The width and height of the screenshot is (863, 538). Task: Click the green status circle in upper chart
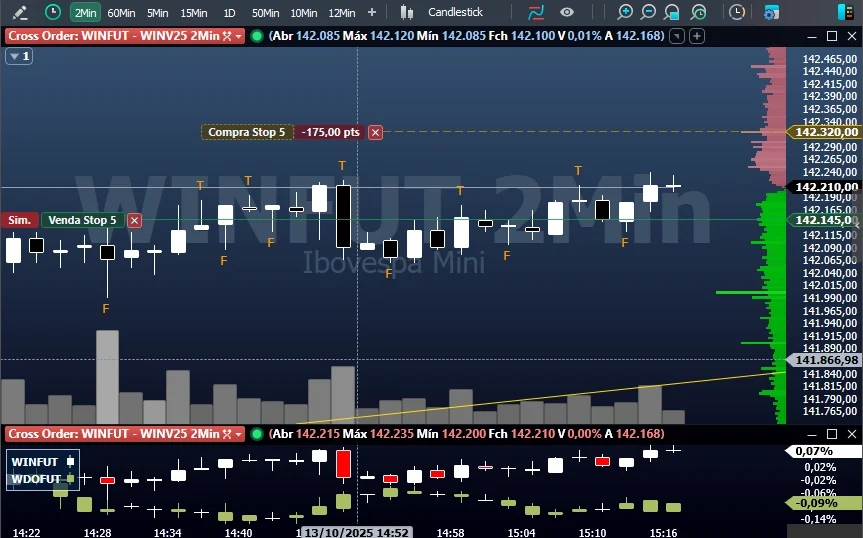(x=256, y=36)
